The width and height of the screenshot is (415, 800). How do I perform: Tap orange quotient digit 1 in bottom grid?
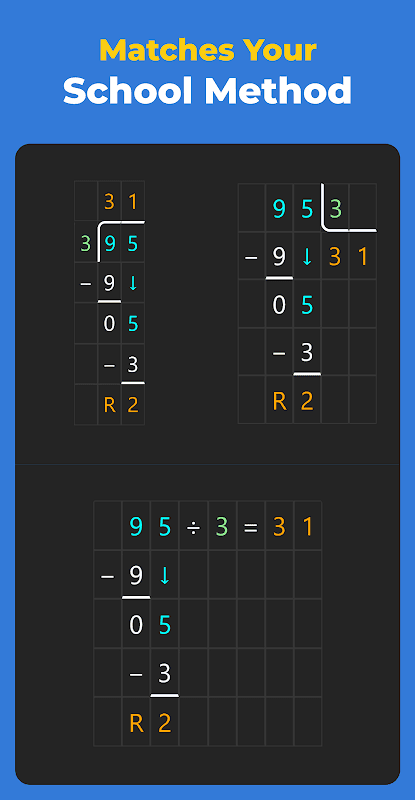point(307,527)
